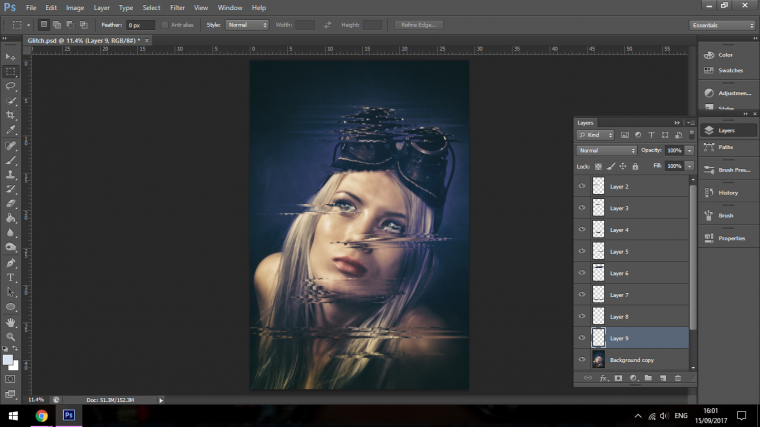Screen dimensions: 760x427
Task: Hide Layer 3 visibility eye
Action: pyautogui.click(x=582, y=208)
